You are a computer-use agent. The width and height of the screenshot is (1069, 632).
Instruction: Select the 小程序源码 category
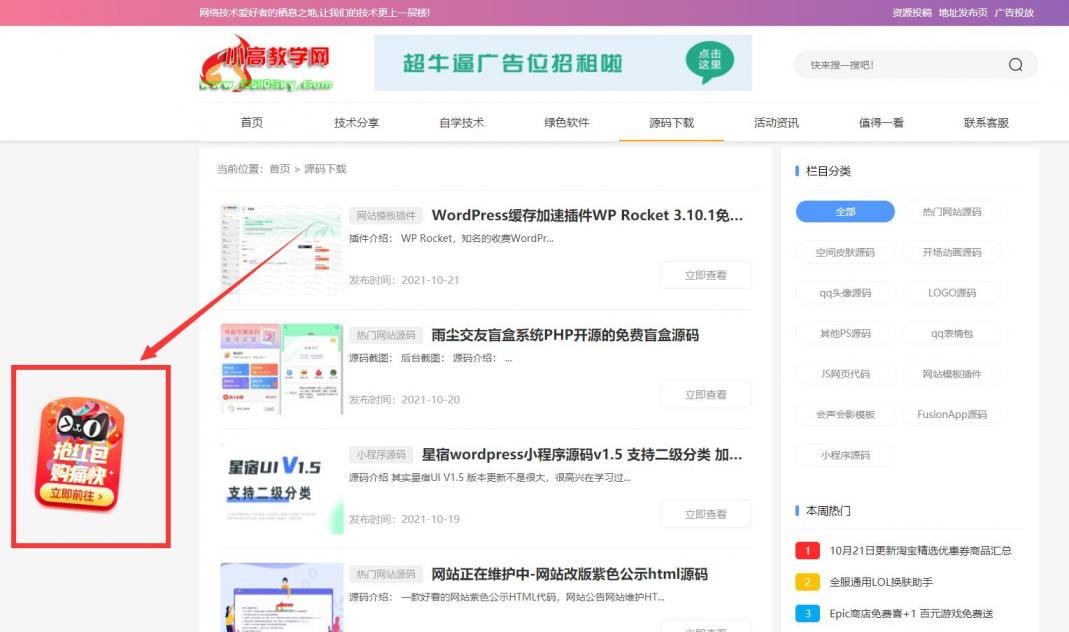[844, 454]
